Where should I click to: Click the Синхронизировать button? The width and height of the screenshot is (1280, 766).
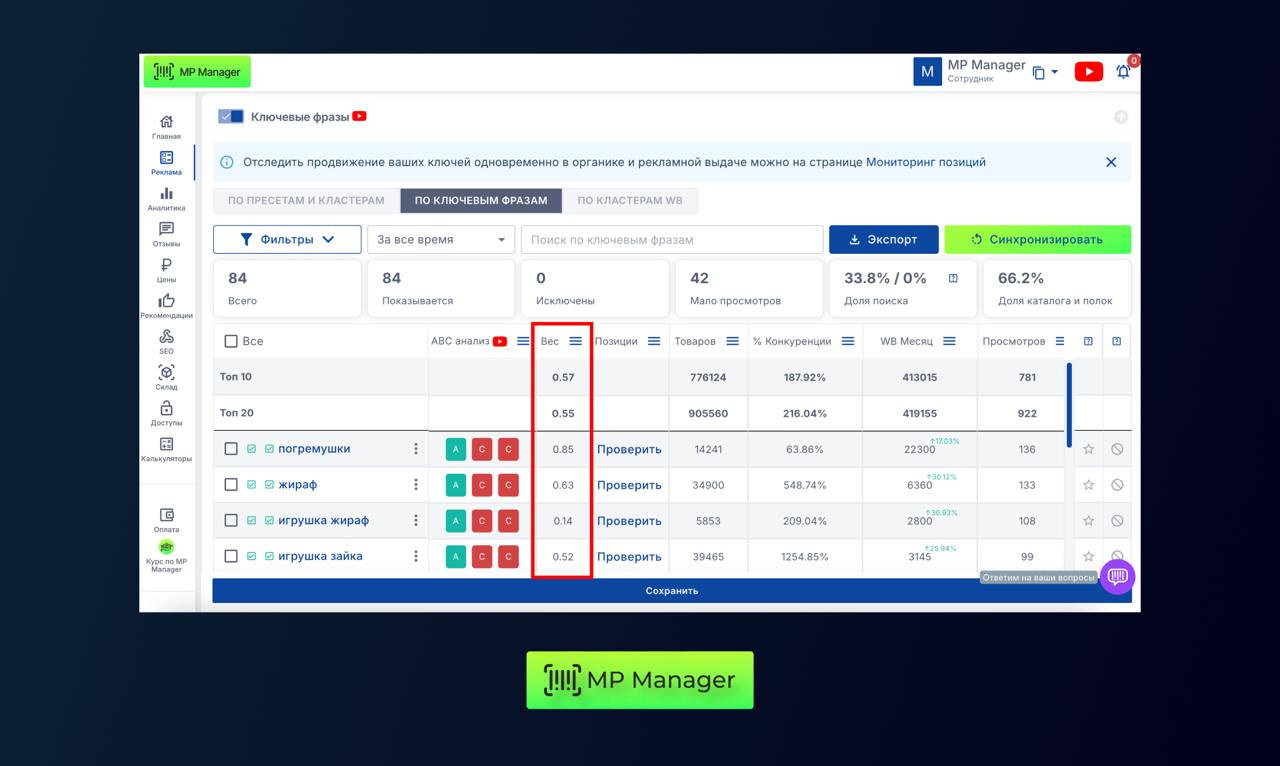[x=1037, y=240]
